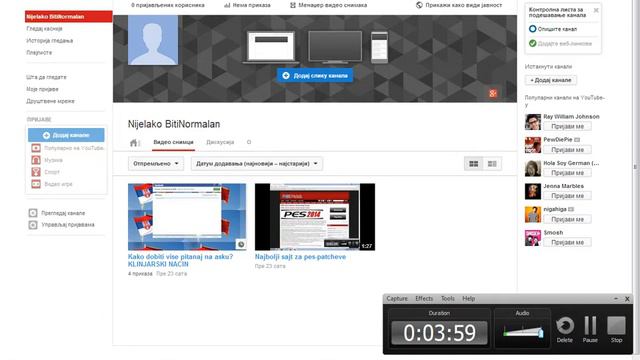640x360 pixels.
Task: Switch to grid view layout
Action: [x=473, y=164]
